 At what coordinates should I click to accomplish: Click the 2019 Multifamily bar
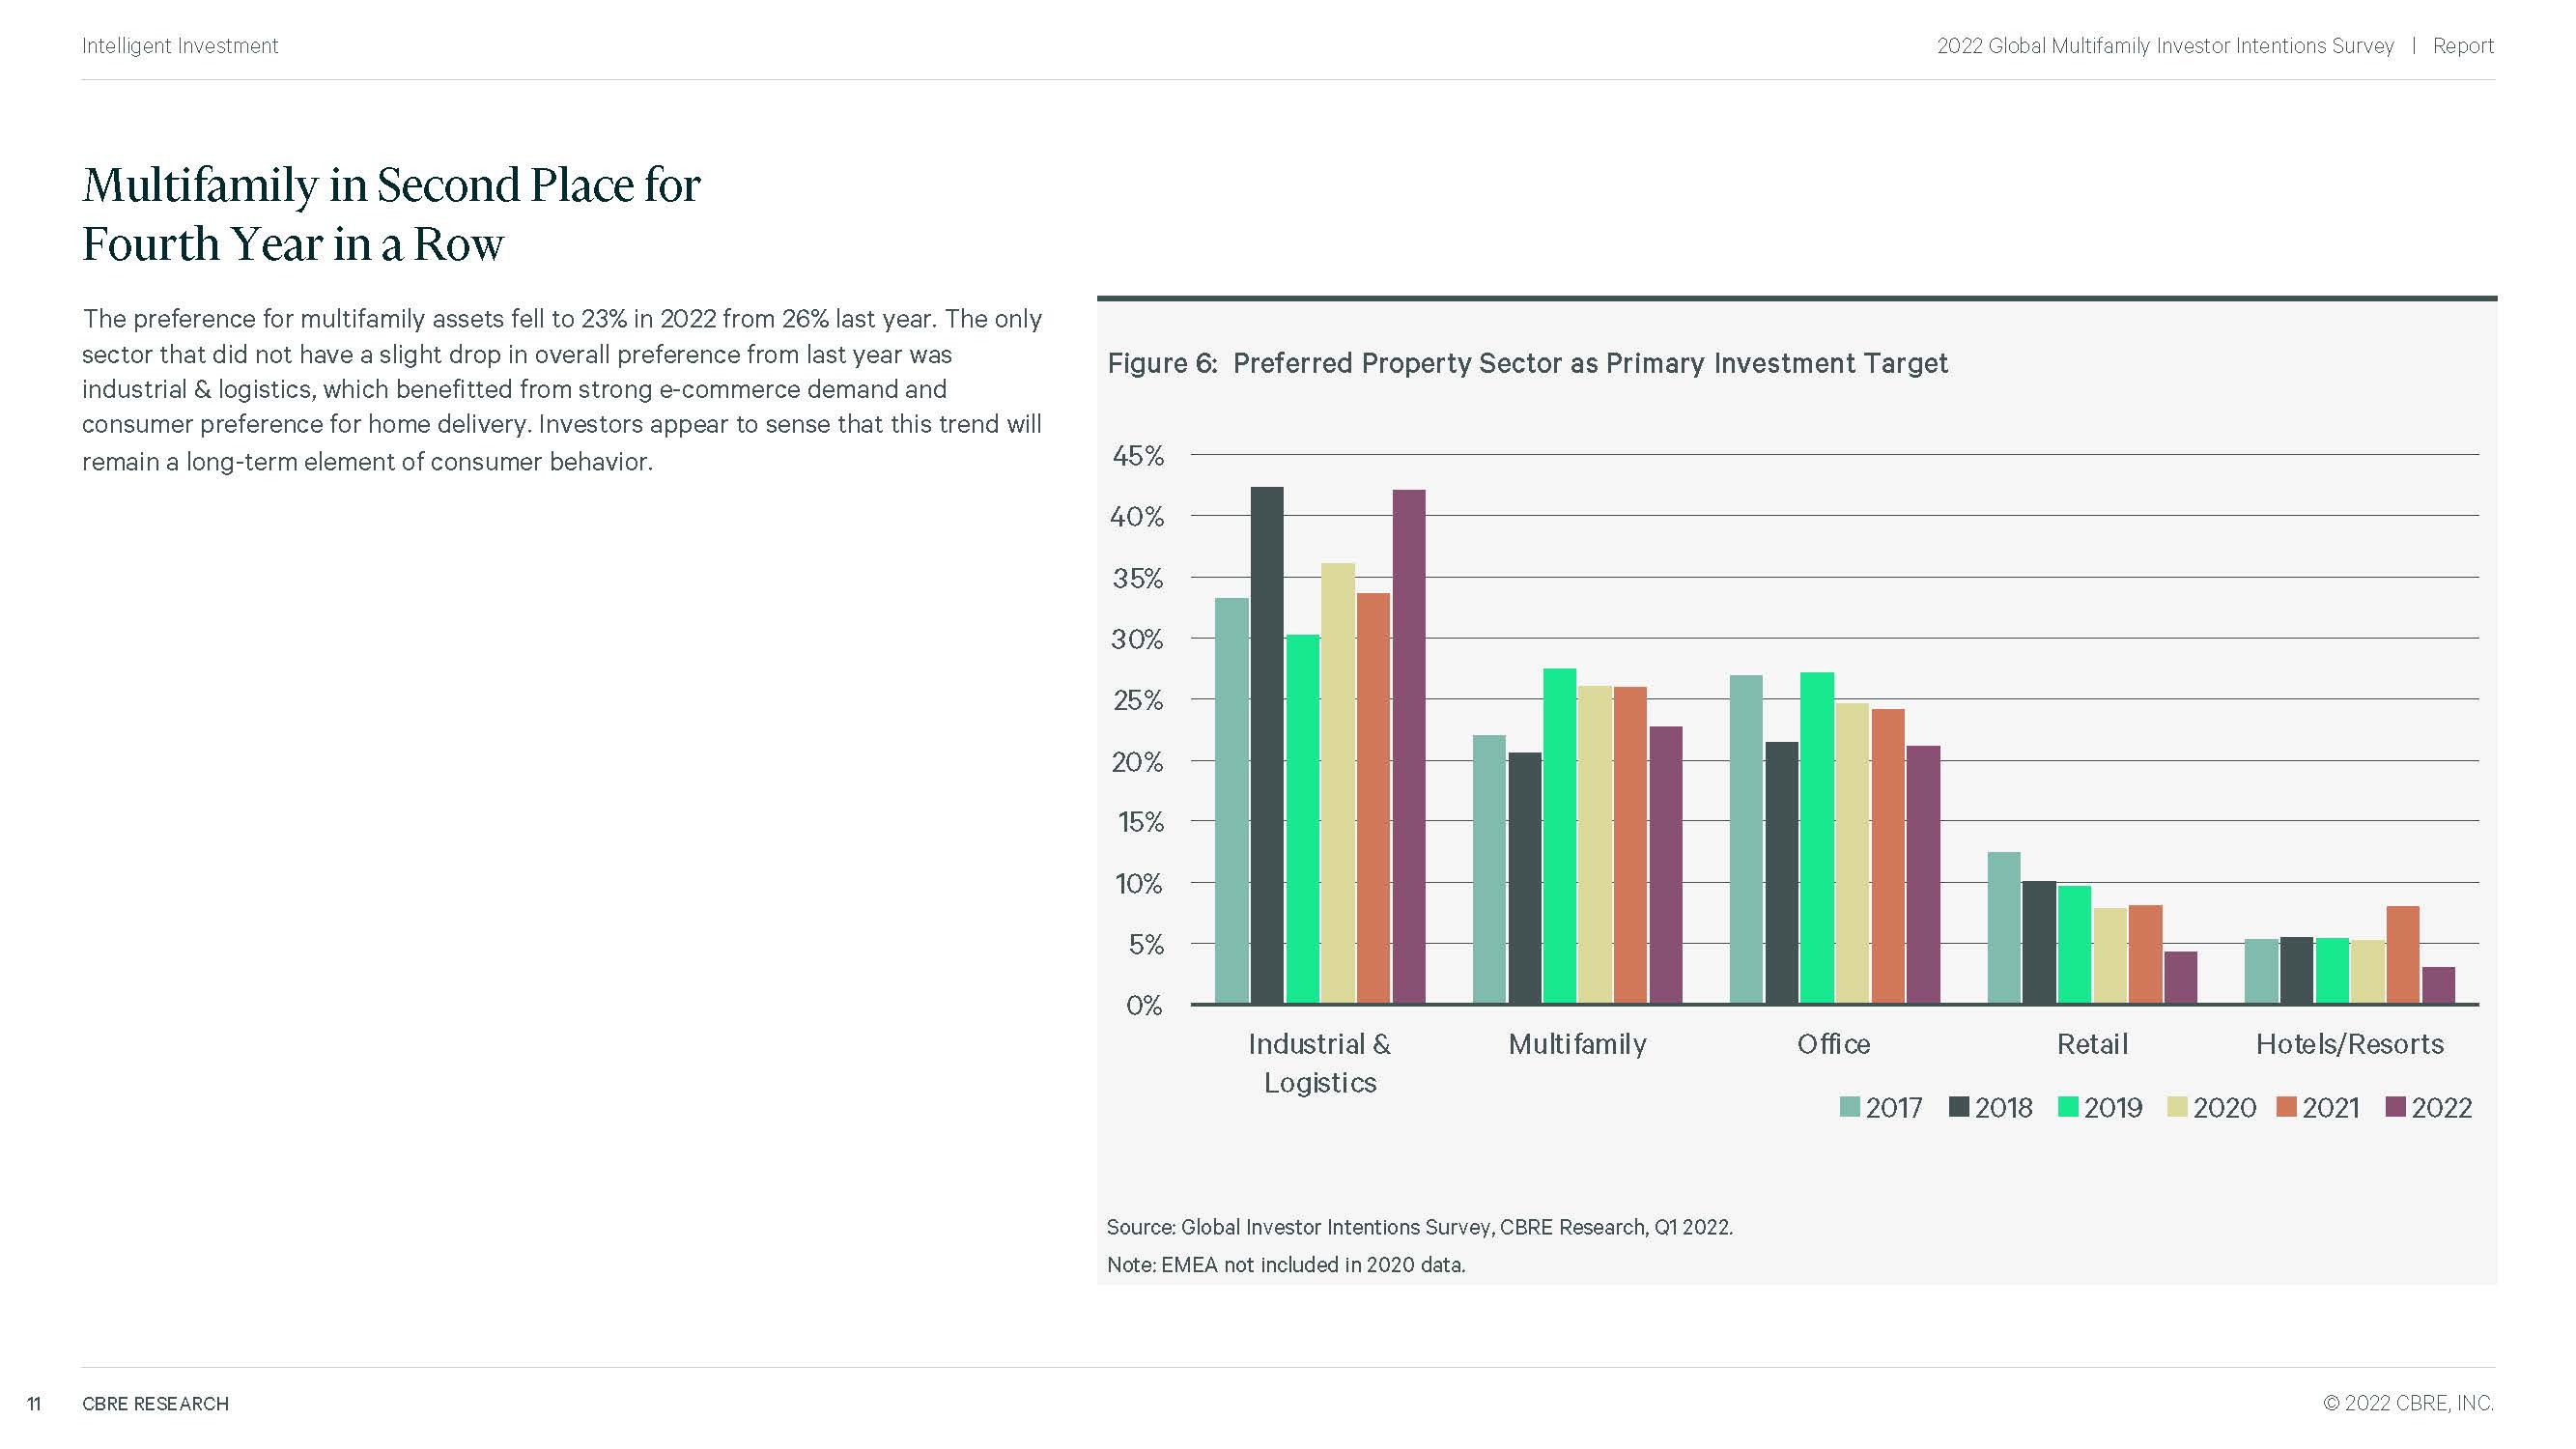click(x=1560, y=836)
